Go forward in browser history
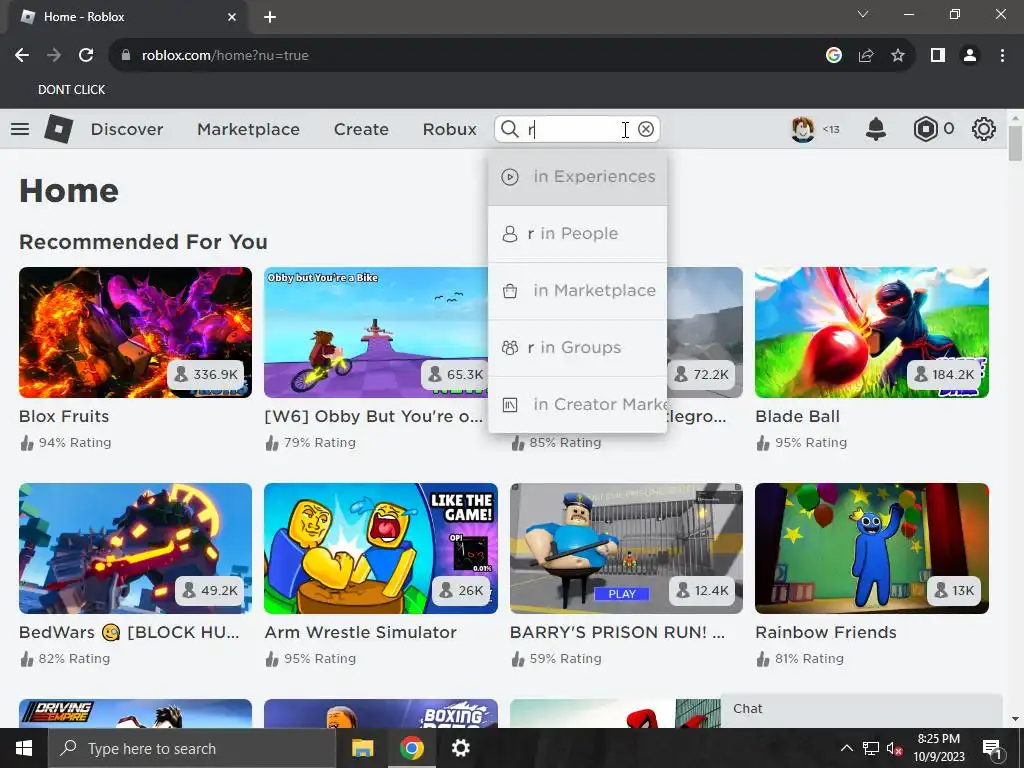The width and height of the screenshot is (1024, 768). (54, 56)
